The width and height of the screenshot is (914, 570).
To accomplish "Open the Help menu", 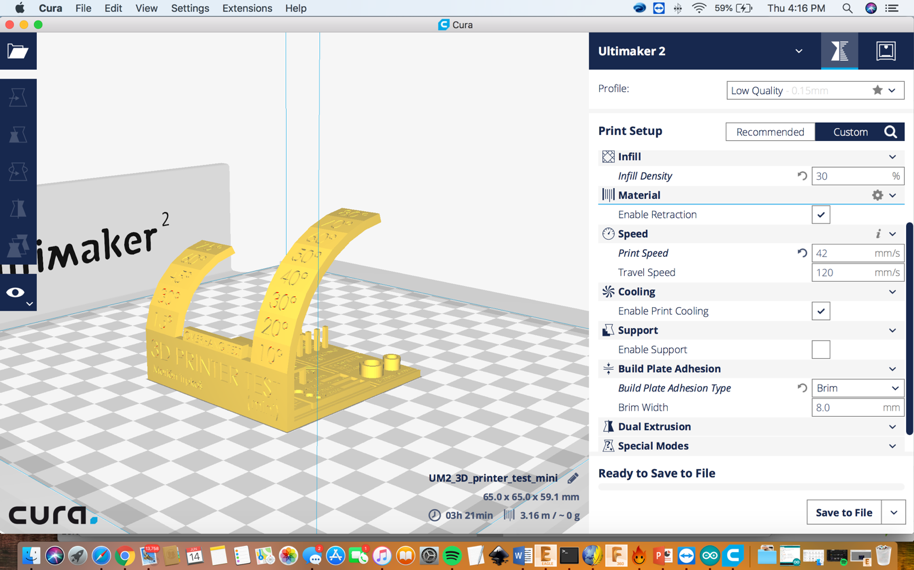I will (296, 8).
